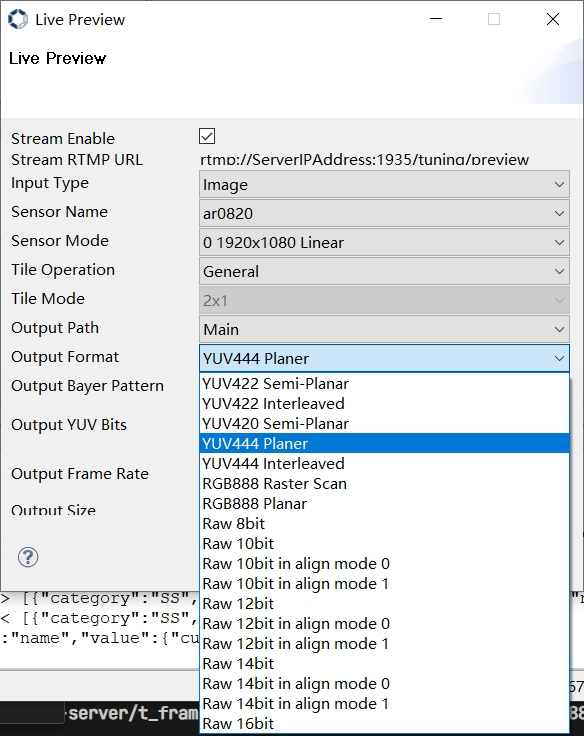Select Raw 10bit in align mode 0
The width and height of the screenshot is (584, 736).
coord(384,564)
